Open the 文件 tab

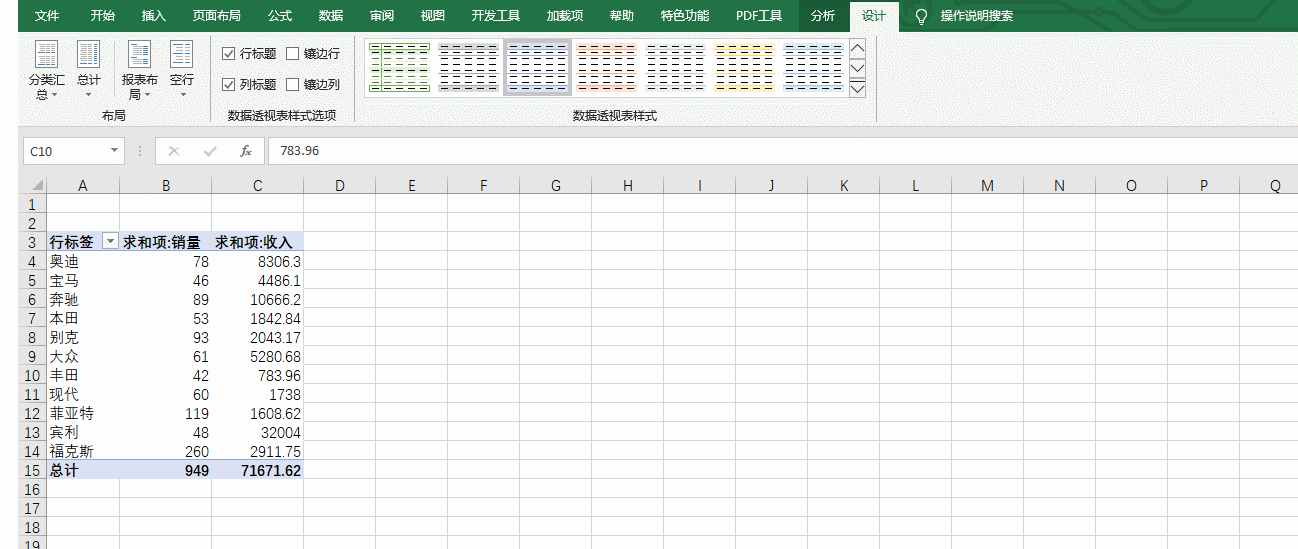47,16
